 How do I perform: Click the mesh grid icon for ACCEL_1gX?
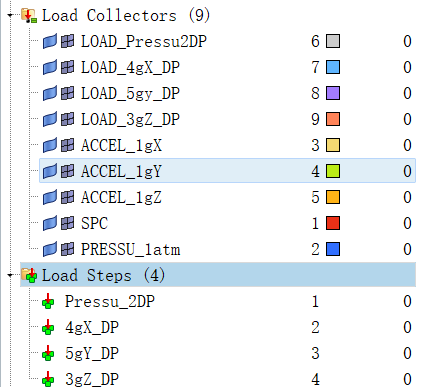pos(68,145)
